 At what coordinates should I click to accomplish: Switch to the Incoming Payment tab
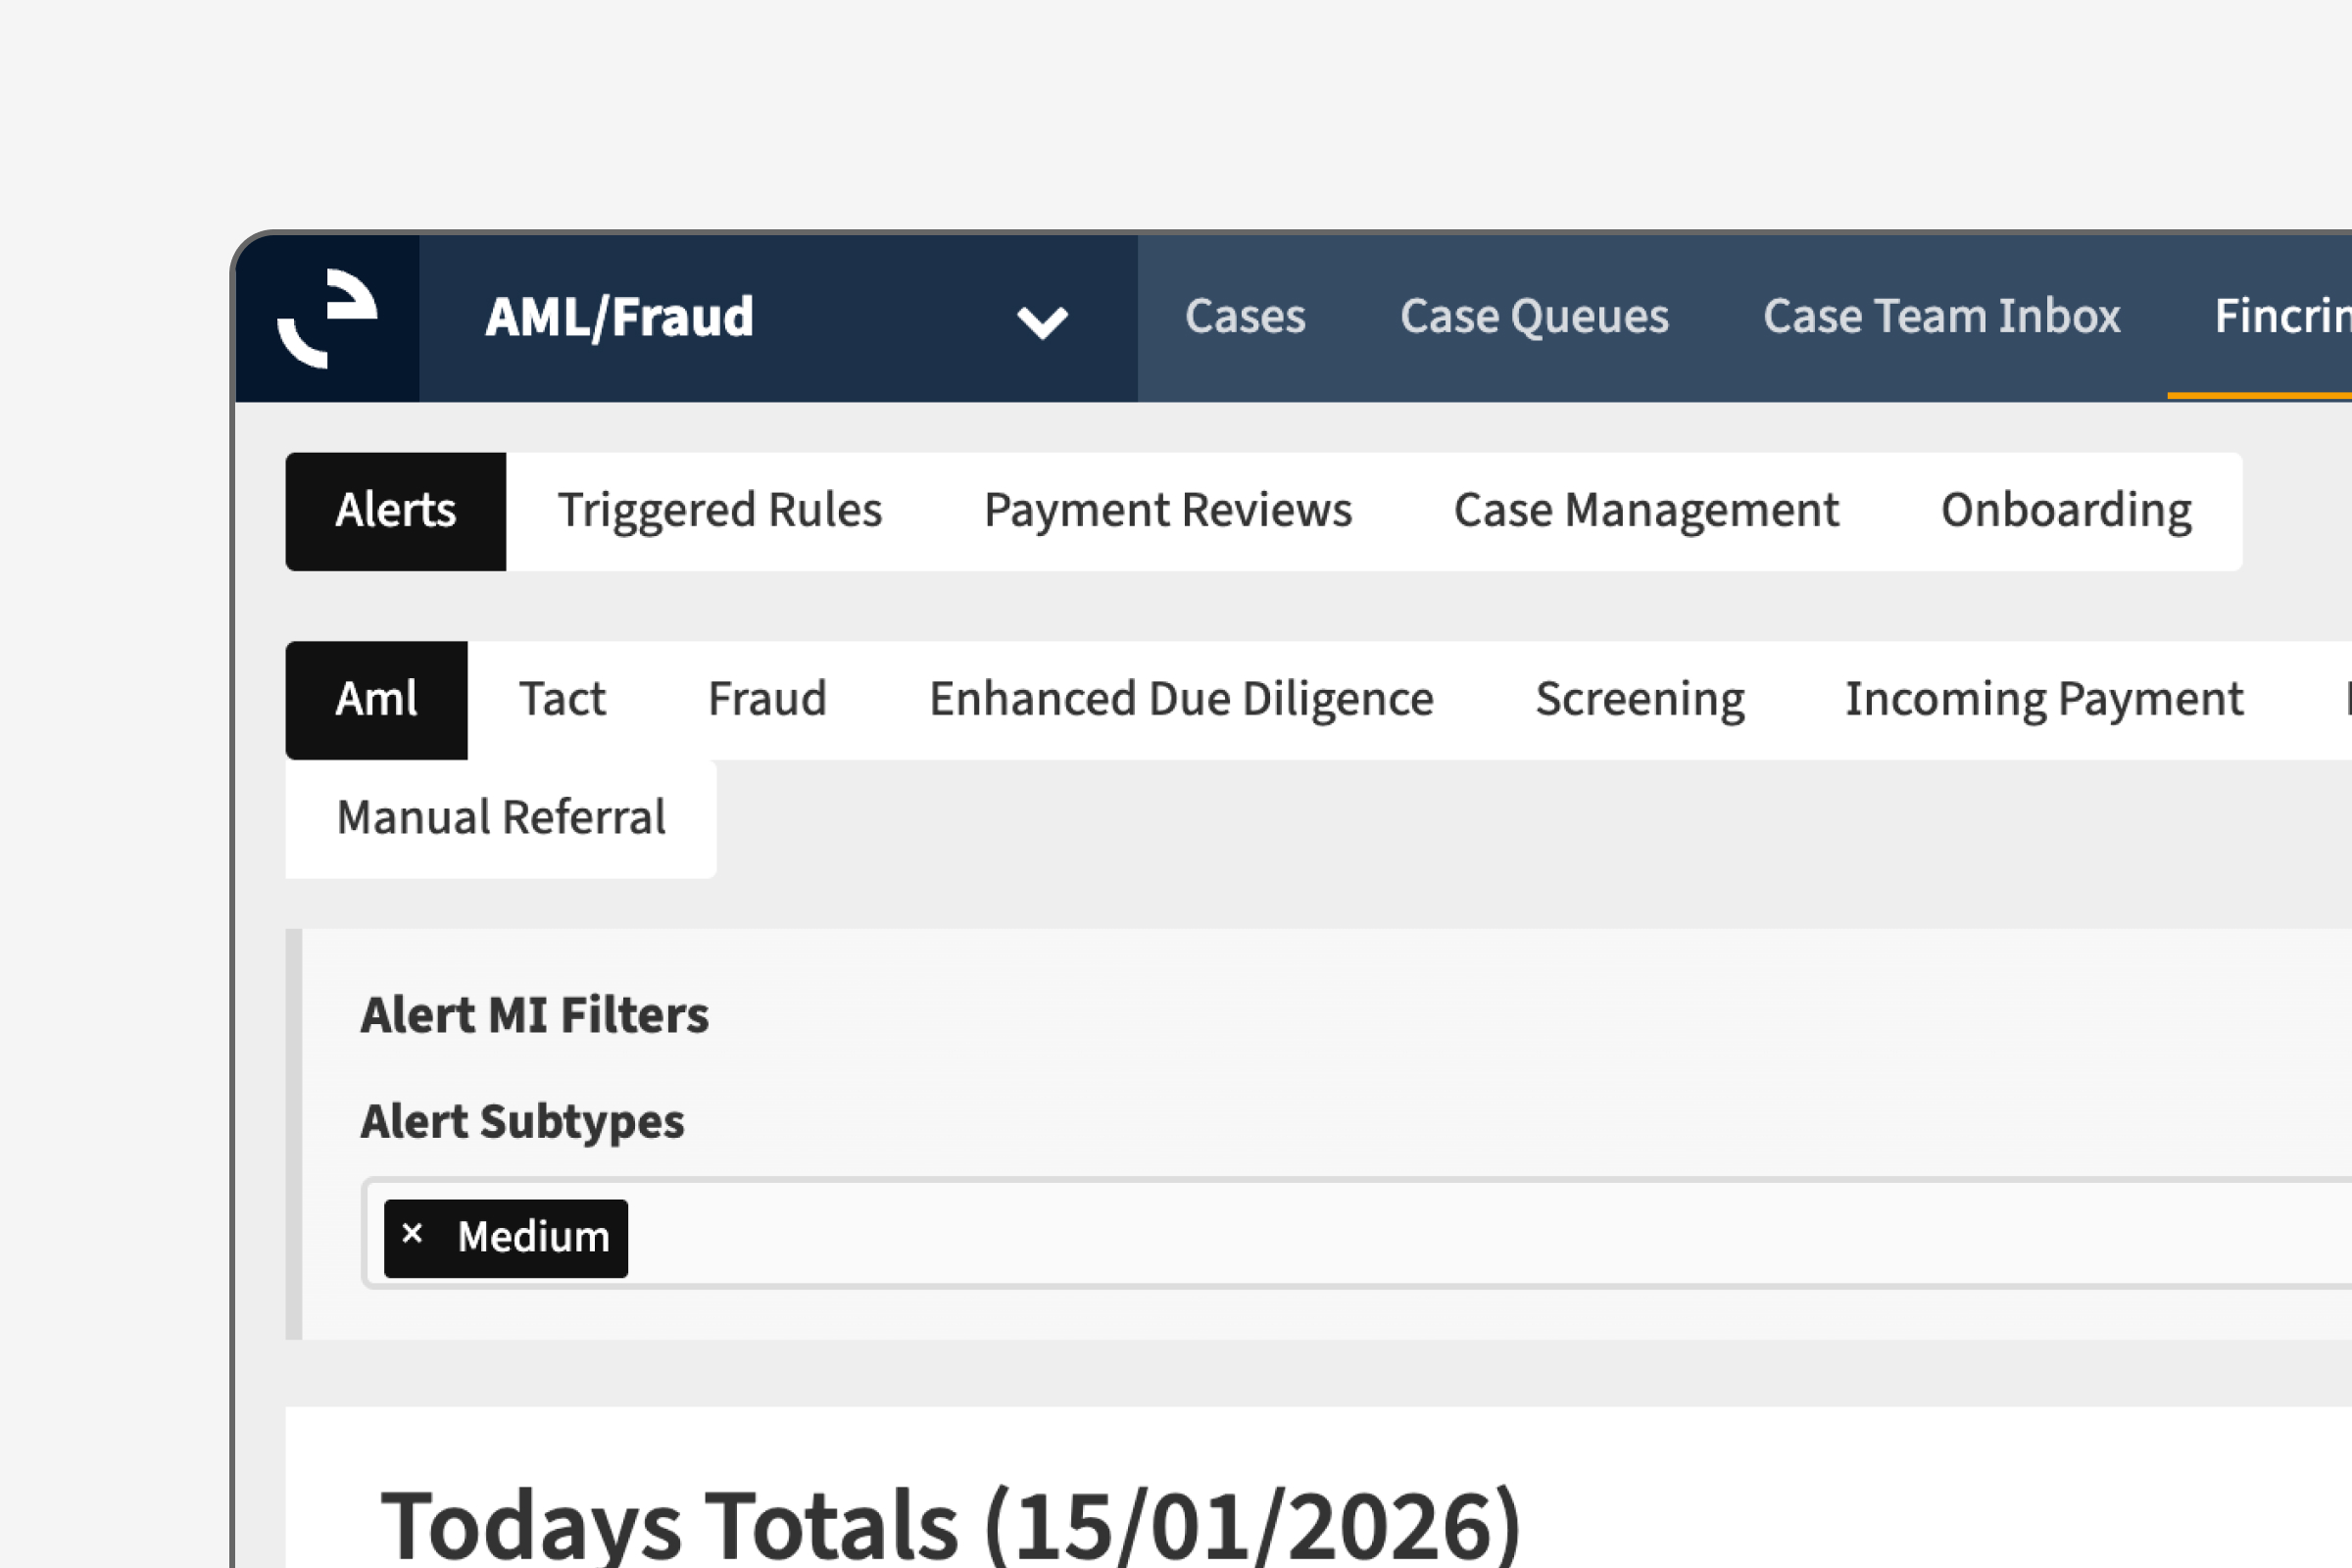click(2043, 700)
